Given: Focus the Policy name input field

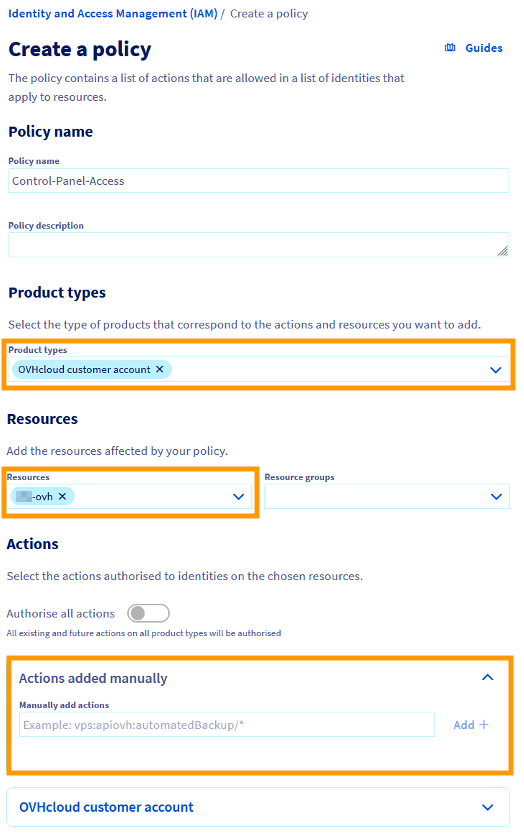Looking at the screenshot, I should (258, 181).
